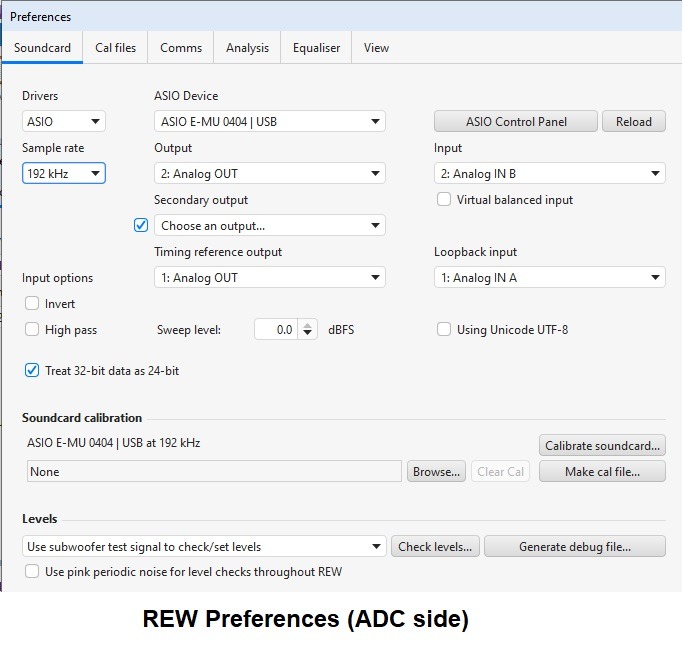Toggle the Invert input option

[x=32, y=303]
